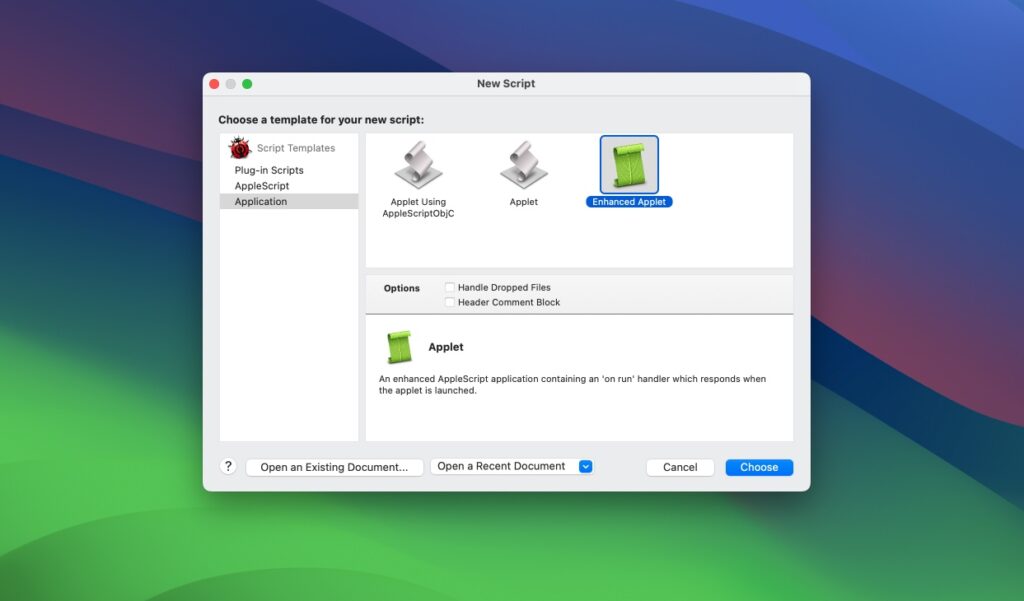Click the highlighted Enhanced Applet label
The height and width of the screenshot is (601, 1024).
628,201
